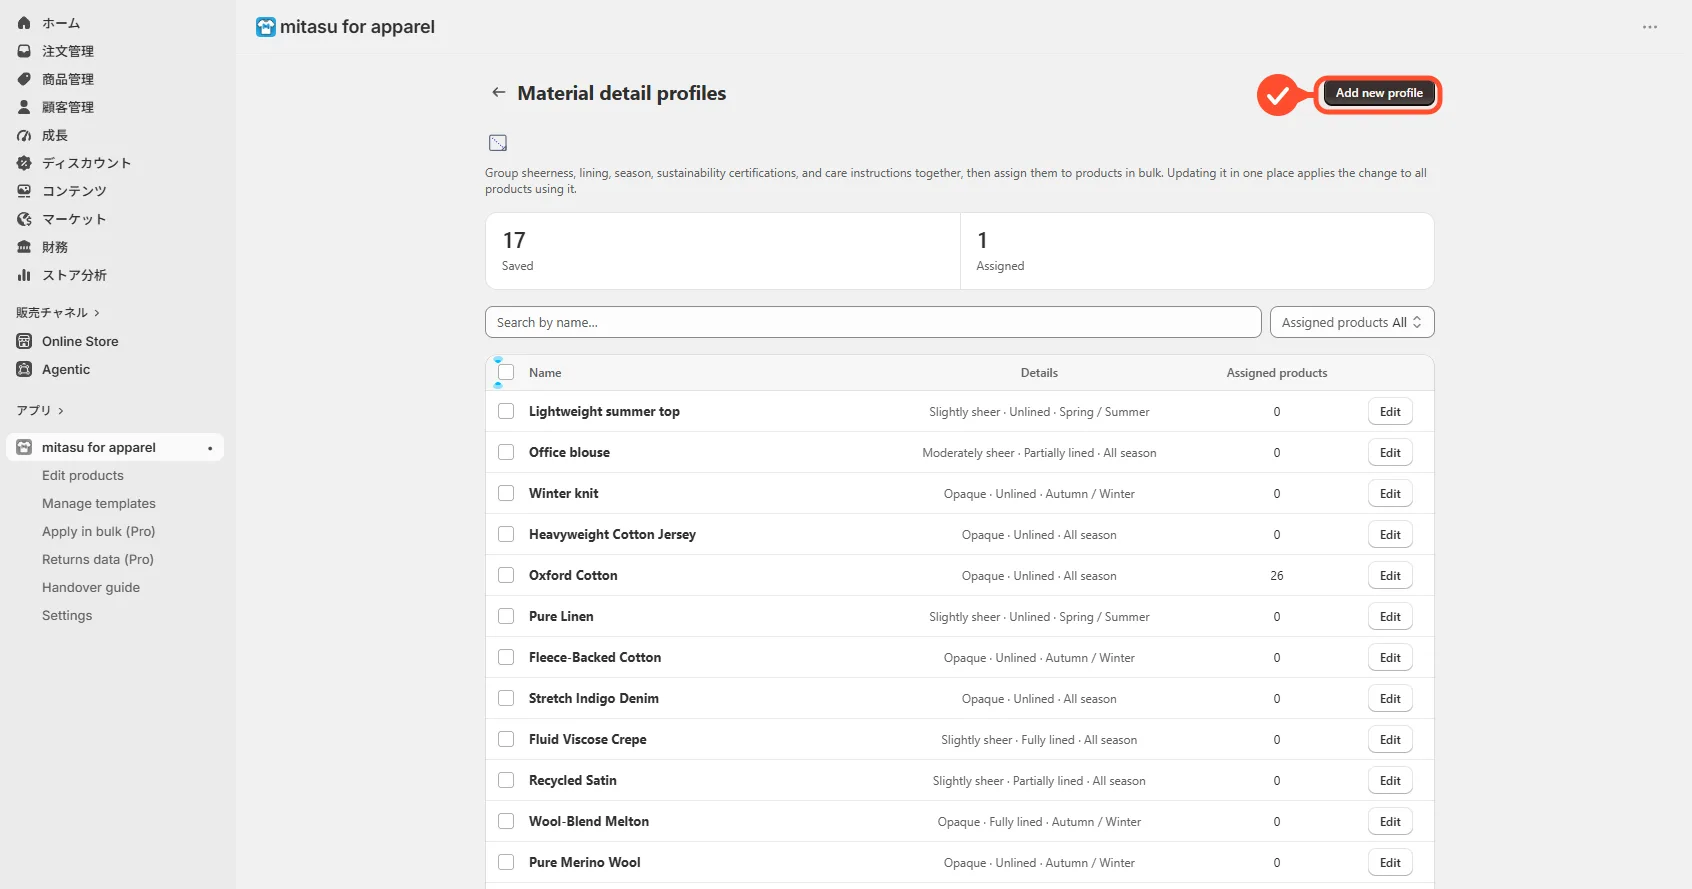Open app Settings in sidebar
This screenshot has width=1692, height=889.
coord(67,615)
